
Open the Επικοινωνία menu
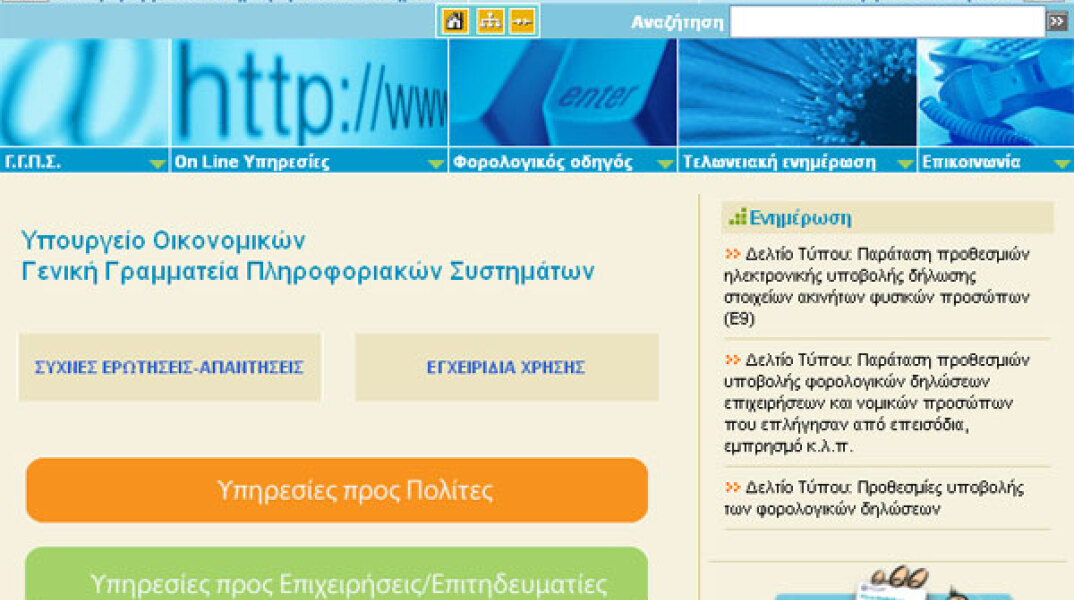971,162
